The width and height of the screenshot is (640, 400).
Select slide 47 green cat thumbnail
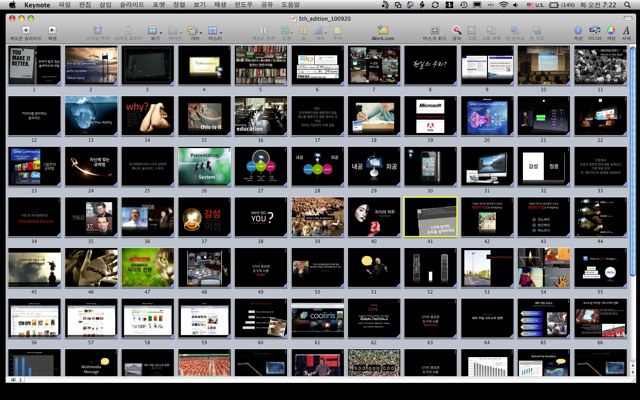(148, 267)
